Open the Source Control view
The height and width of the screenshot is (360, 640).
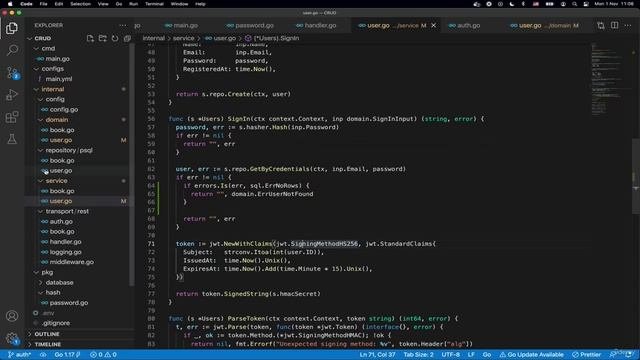pyautogui.click(x=12, y=73)
